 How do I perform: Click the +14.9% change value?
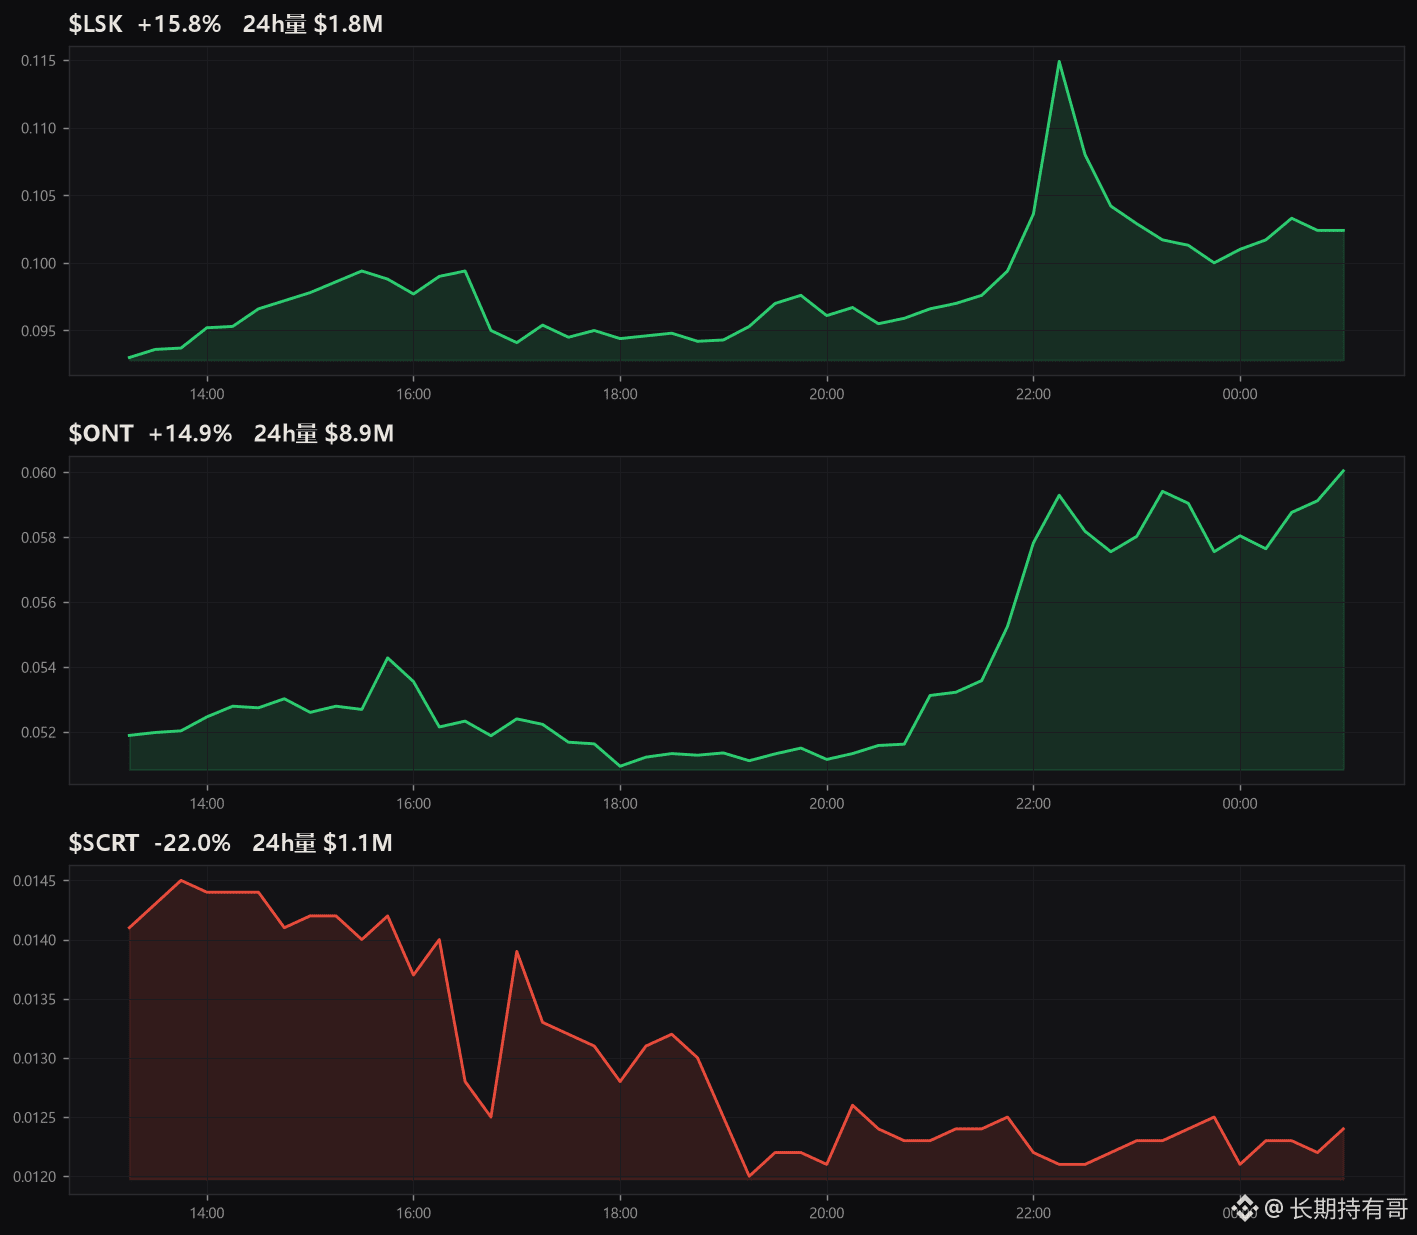[x=190, y=433]
